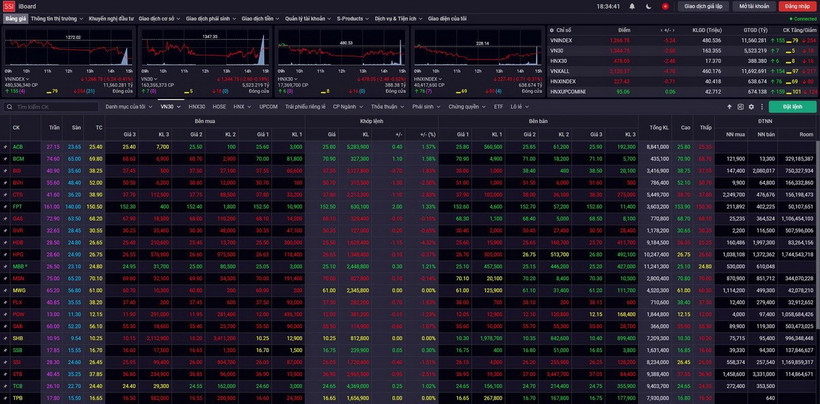820x404 pixels.
Task: Expand the Phái sinh dropdown
Action: [x=425, y=106]
